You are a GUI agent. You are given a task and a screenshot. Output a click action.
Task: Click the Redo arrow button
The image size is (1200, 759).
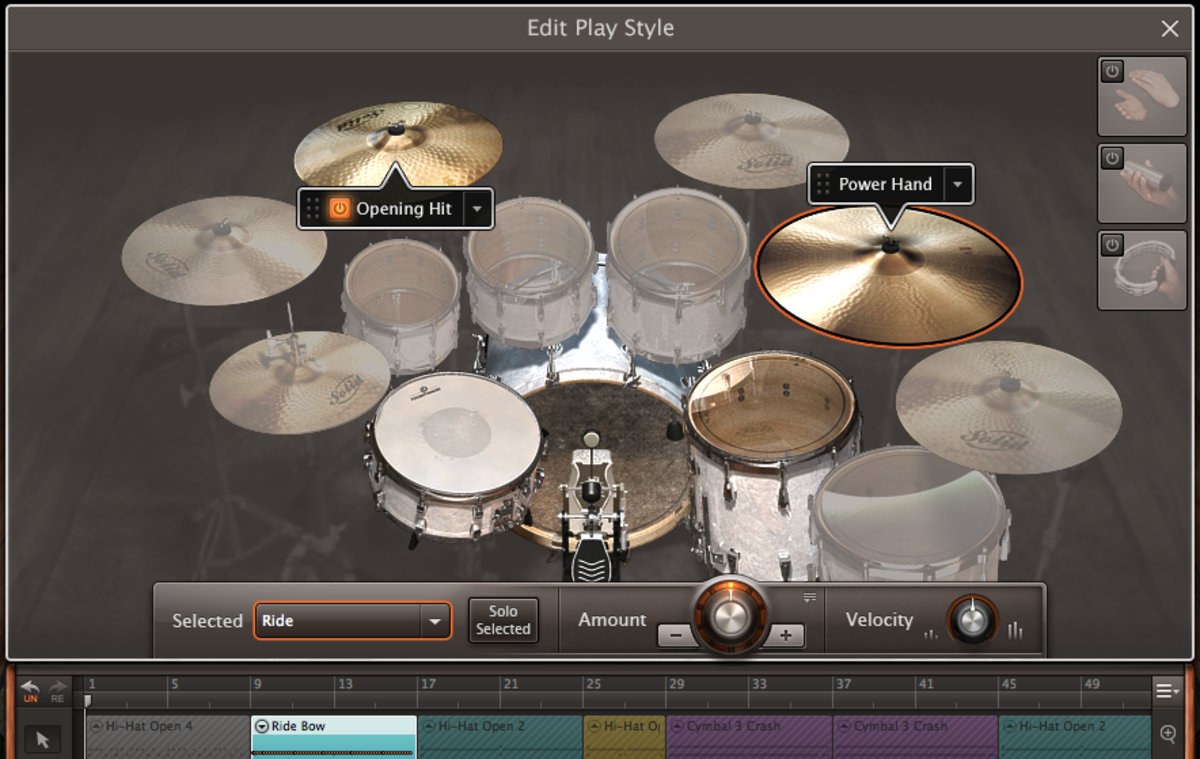tap(58, 690)
